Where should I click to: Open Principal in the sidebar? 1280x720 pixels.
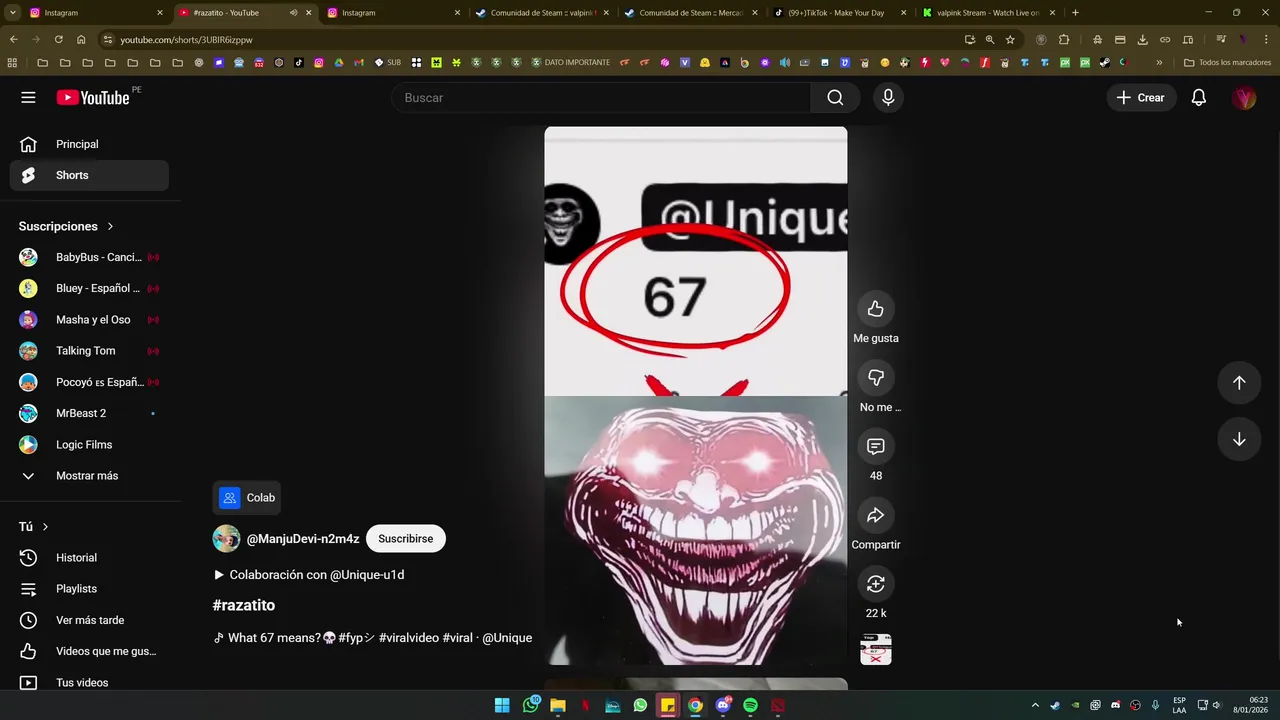click(89, 144)
